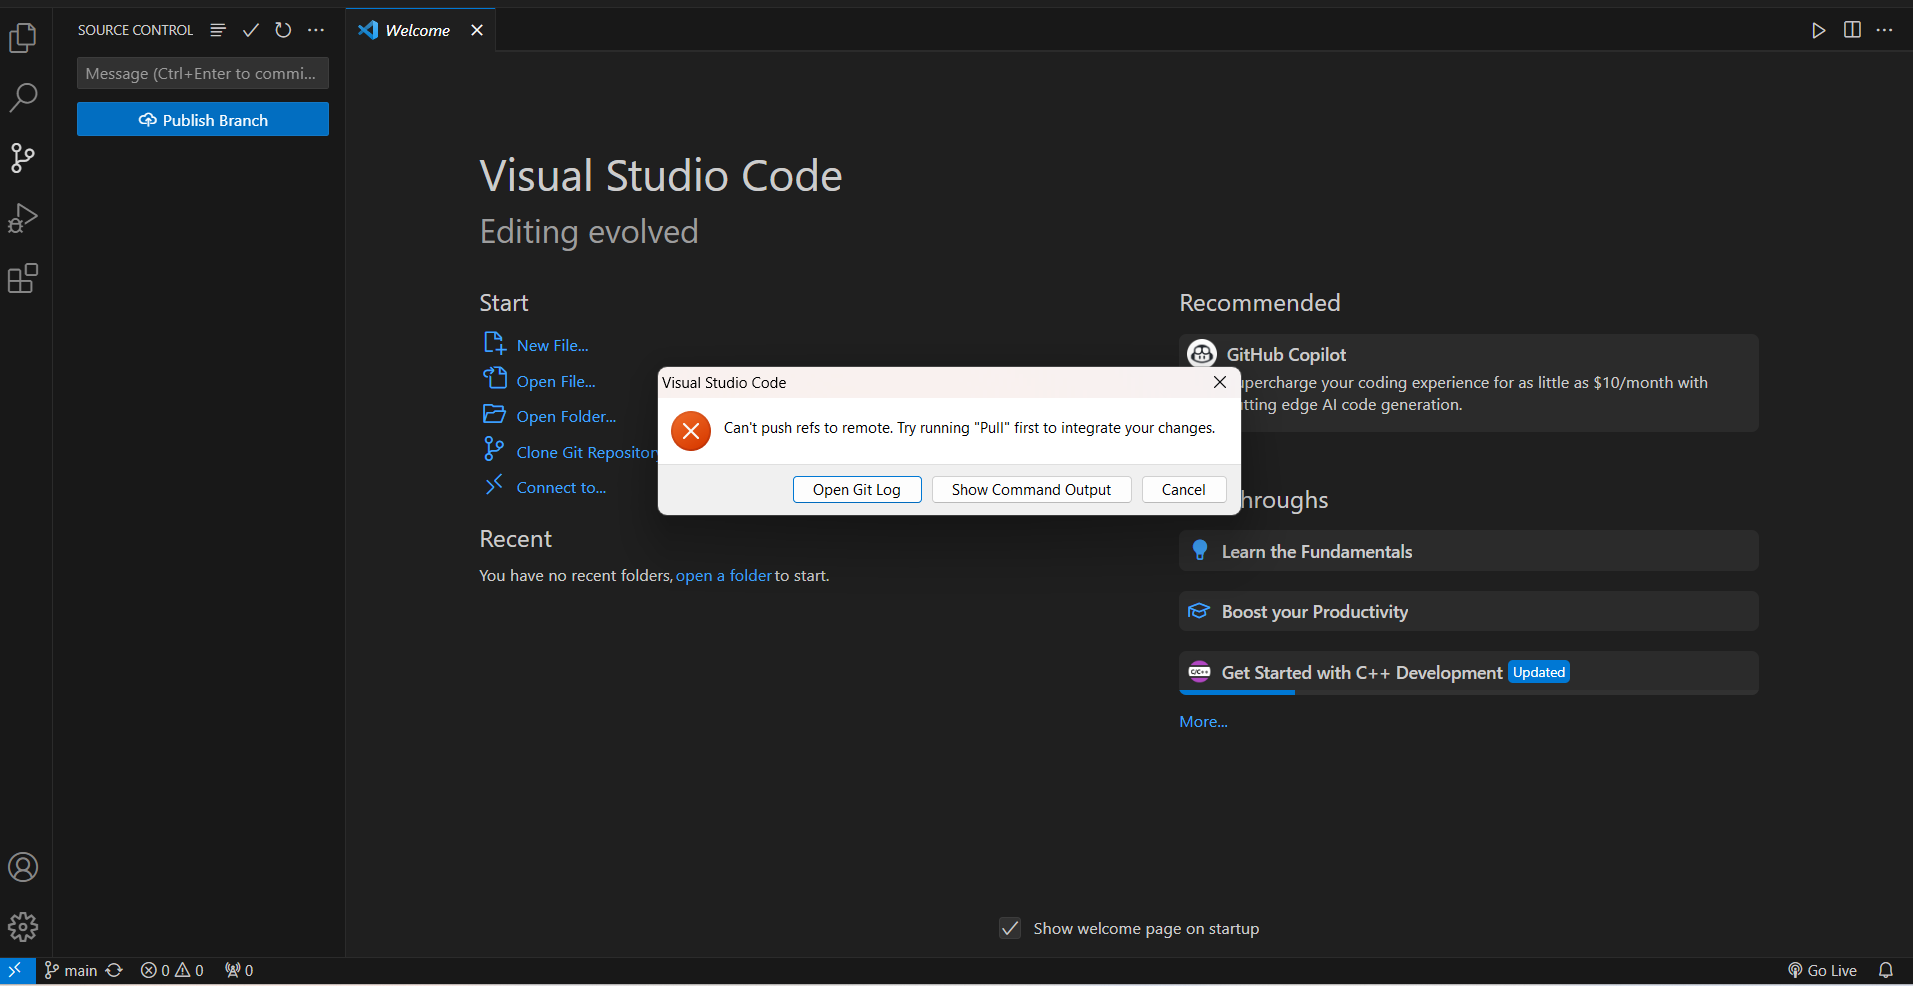Open the GitHub Copilot recommendation card
This screenshot has width=1913, height=986.
[1468, 383]
